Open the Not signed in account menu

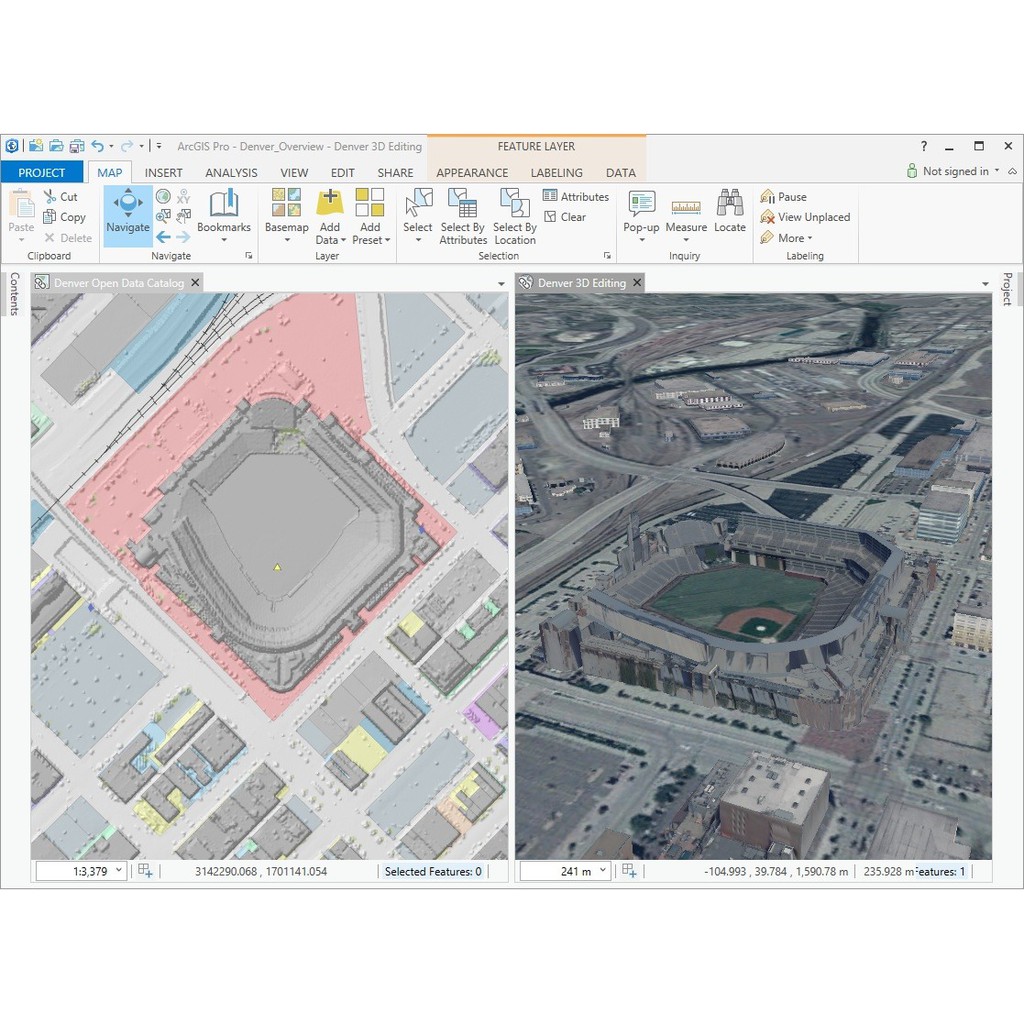pyautogui.click(x=954, y=171)
